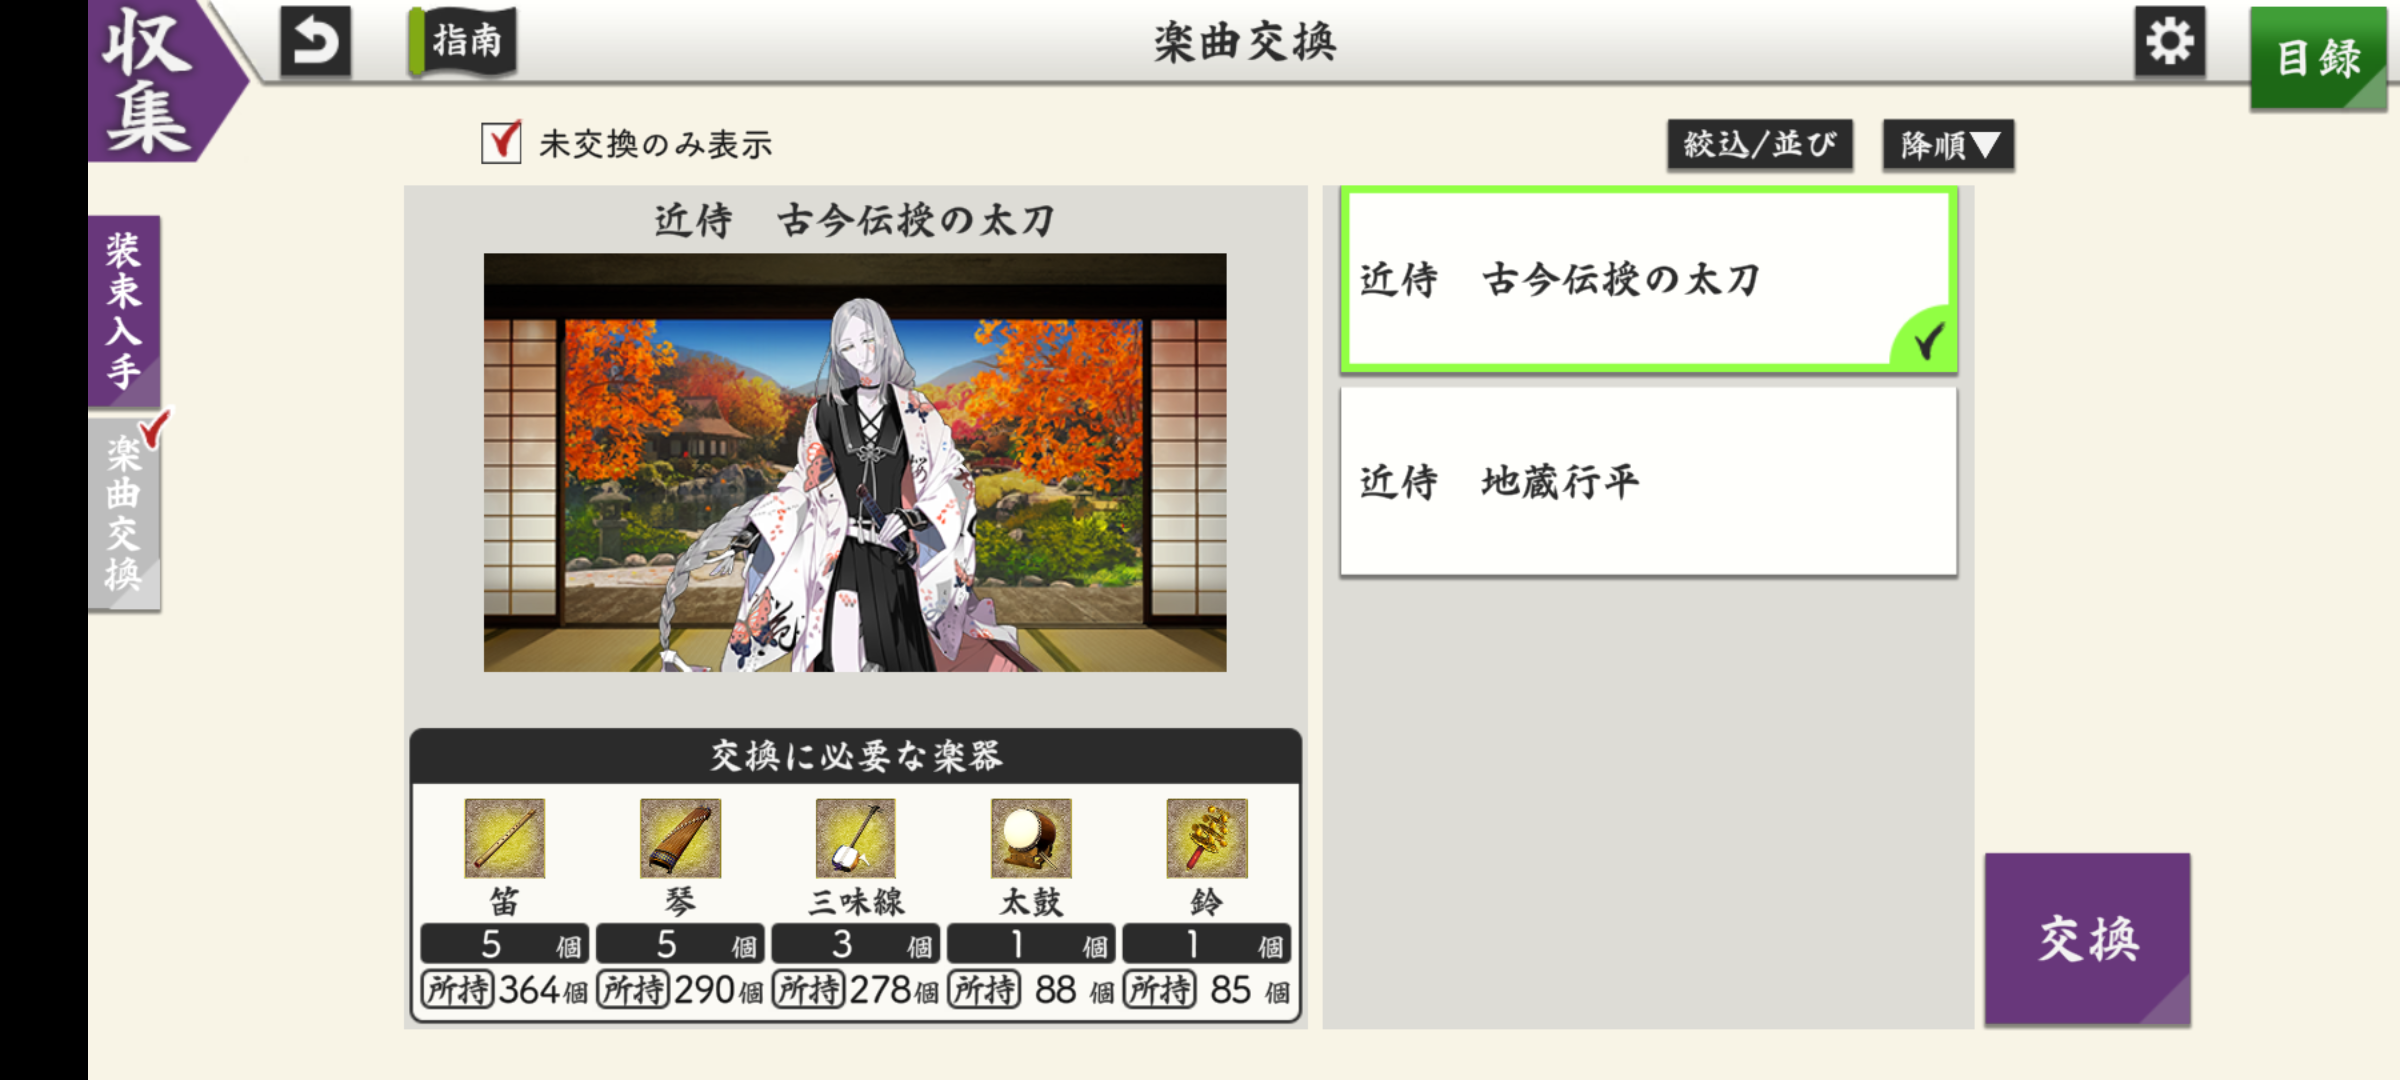Image resolution: width=2400 pixels, height=1080 pixels.
Task: Toggle 未交換のみ表示 checkbox
Action: pyautogui.click(x=501, y=143)
